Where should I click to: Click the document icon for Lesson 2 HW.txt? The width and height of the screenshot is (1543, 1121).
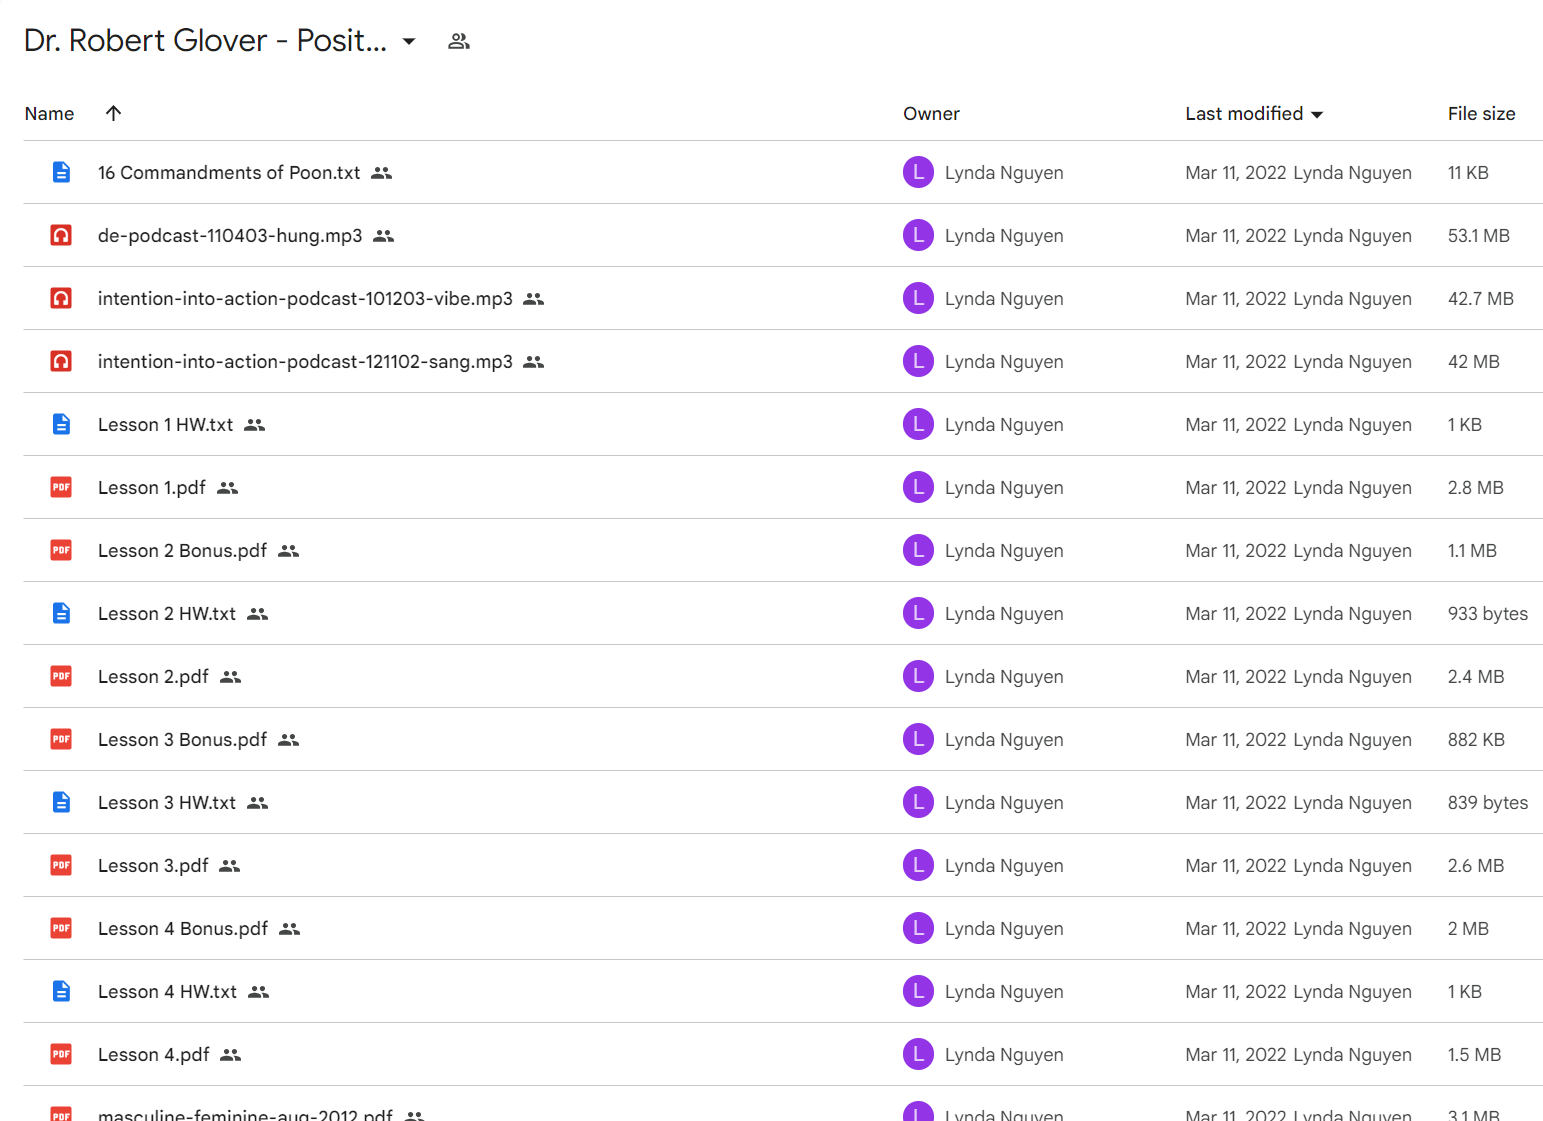pyautogui.click(x=61, y=613)
